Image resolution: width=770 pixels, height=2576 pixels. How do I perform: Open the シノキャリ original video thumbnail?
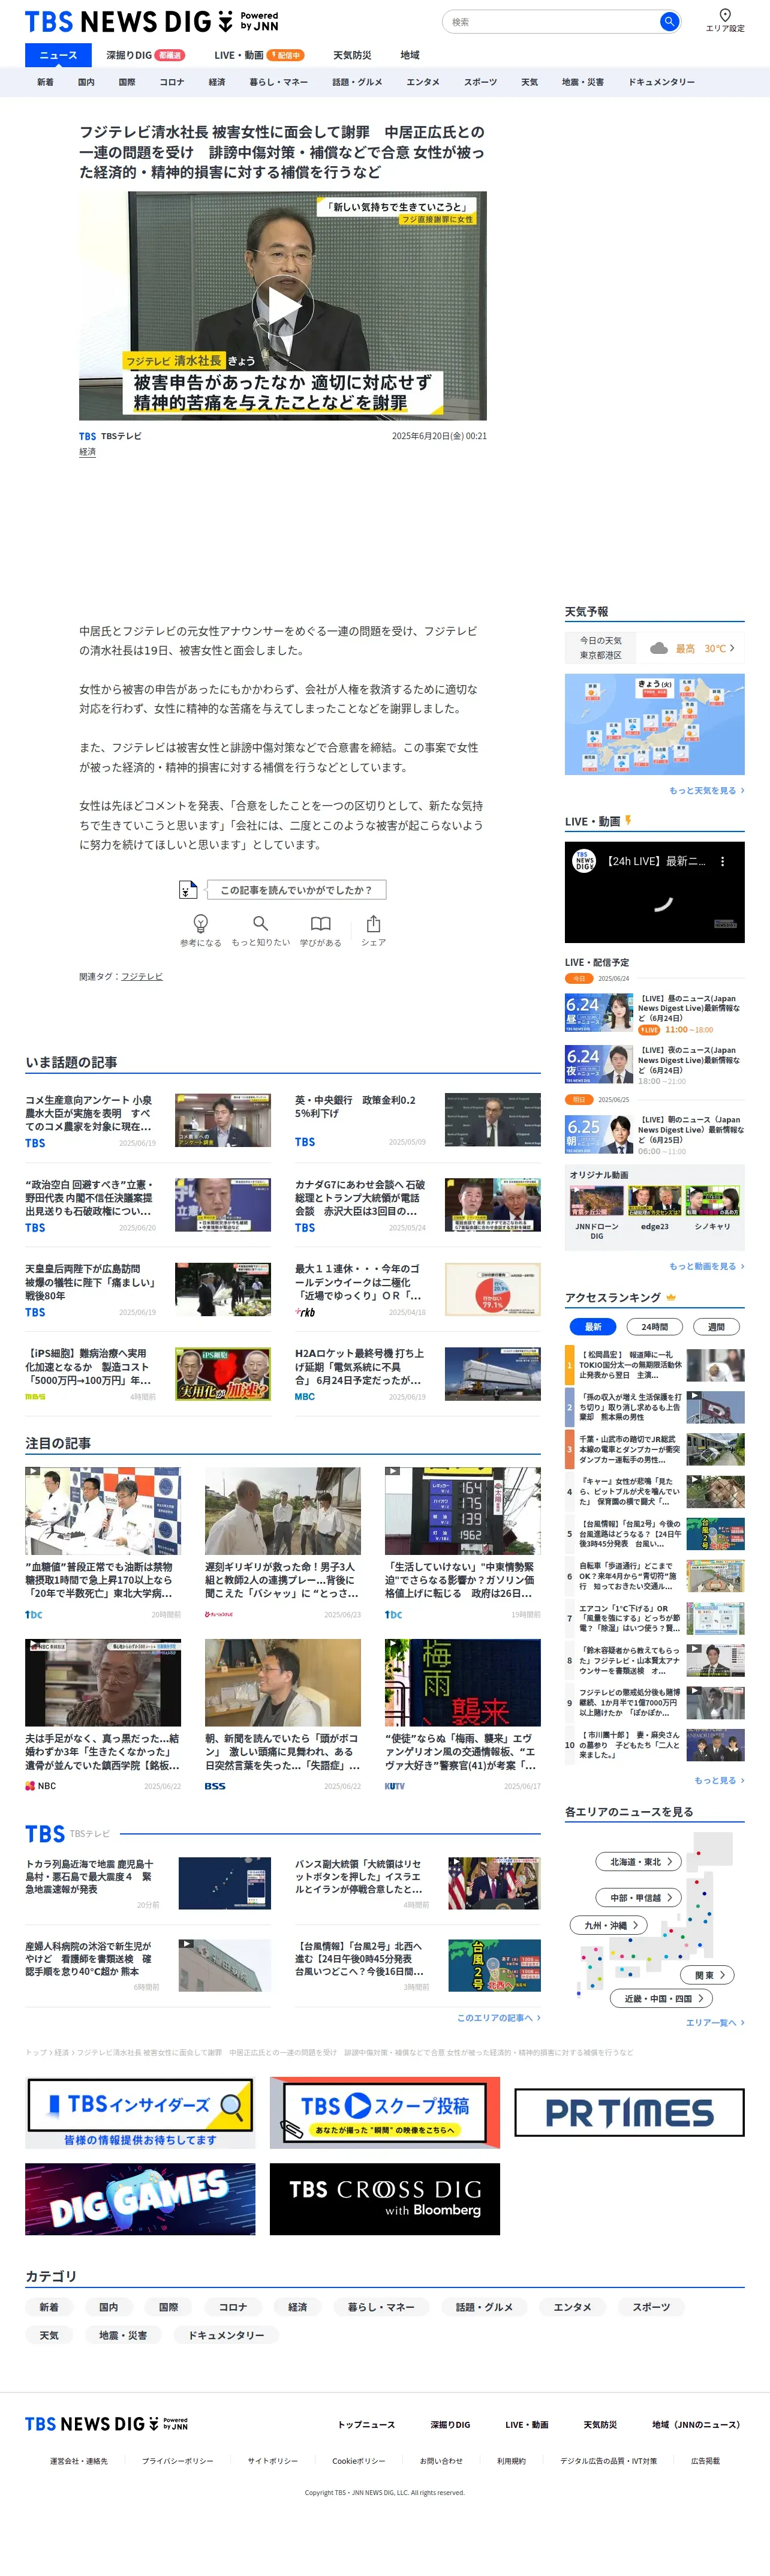712,1199
